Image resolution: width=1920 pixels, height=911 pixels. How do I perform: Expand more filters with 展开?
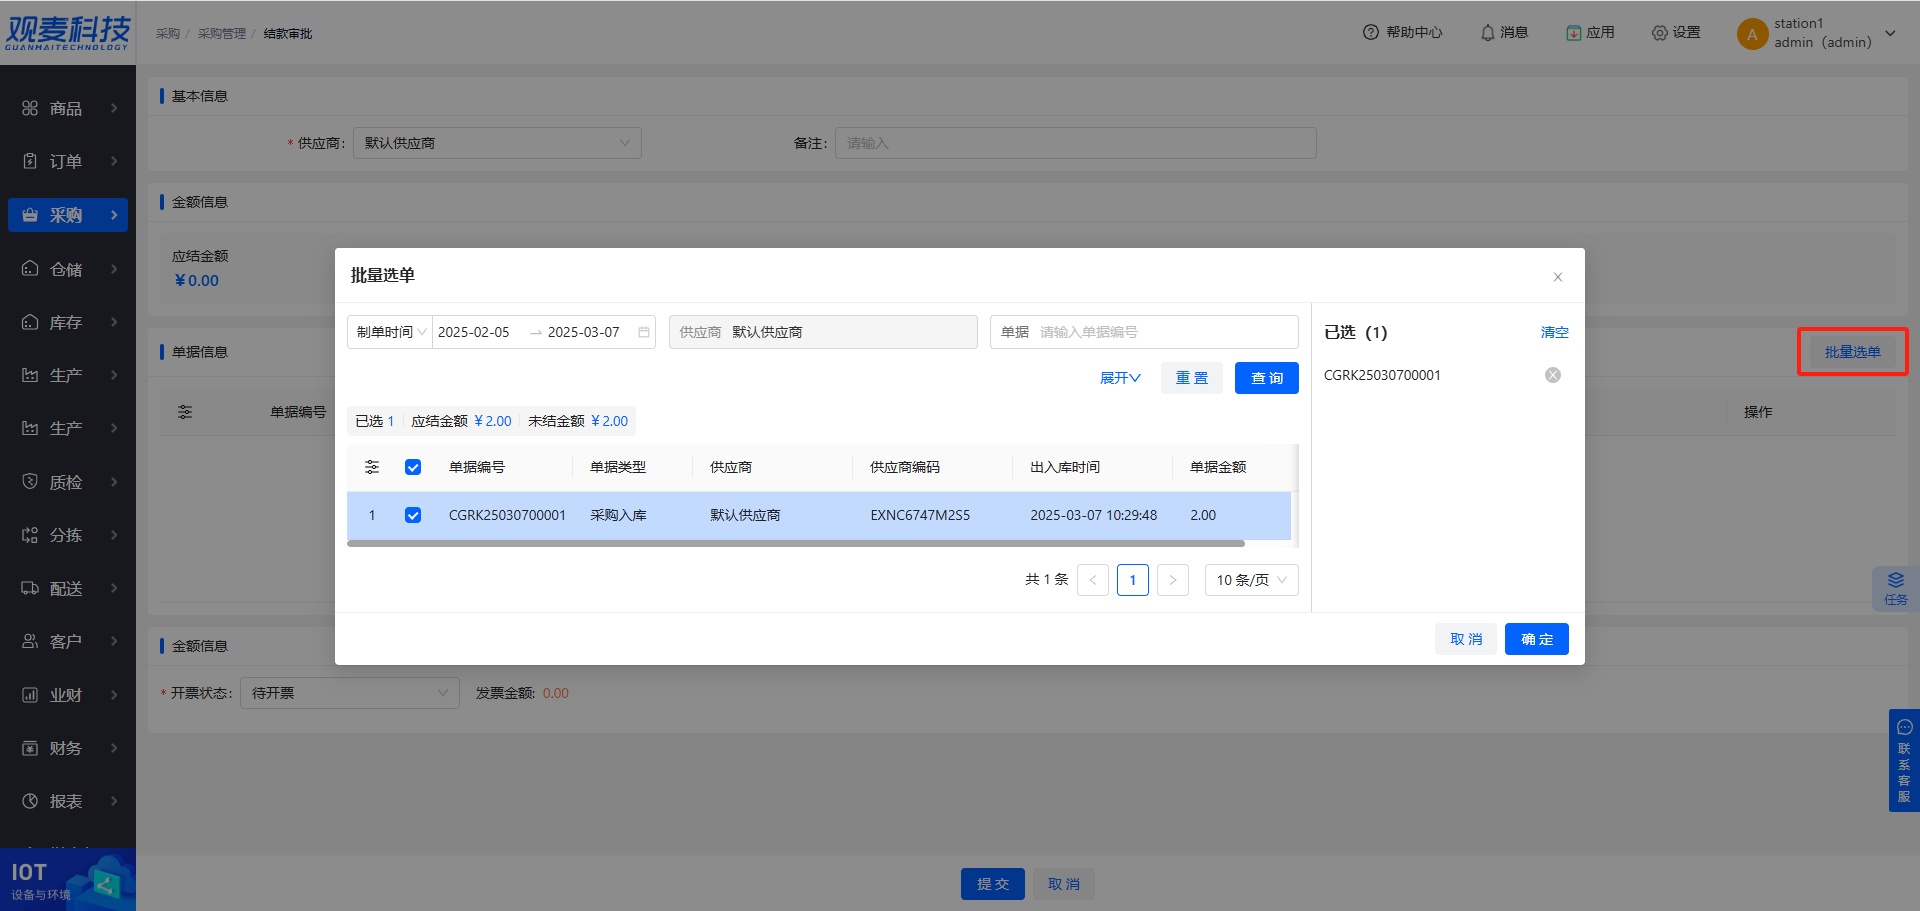pyautogui.click(x=1120, y=378)
